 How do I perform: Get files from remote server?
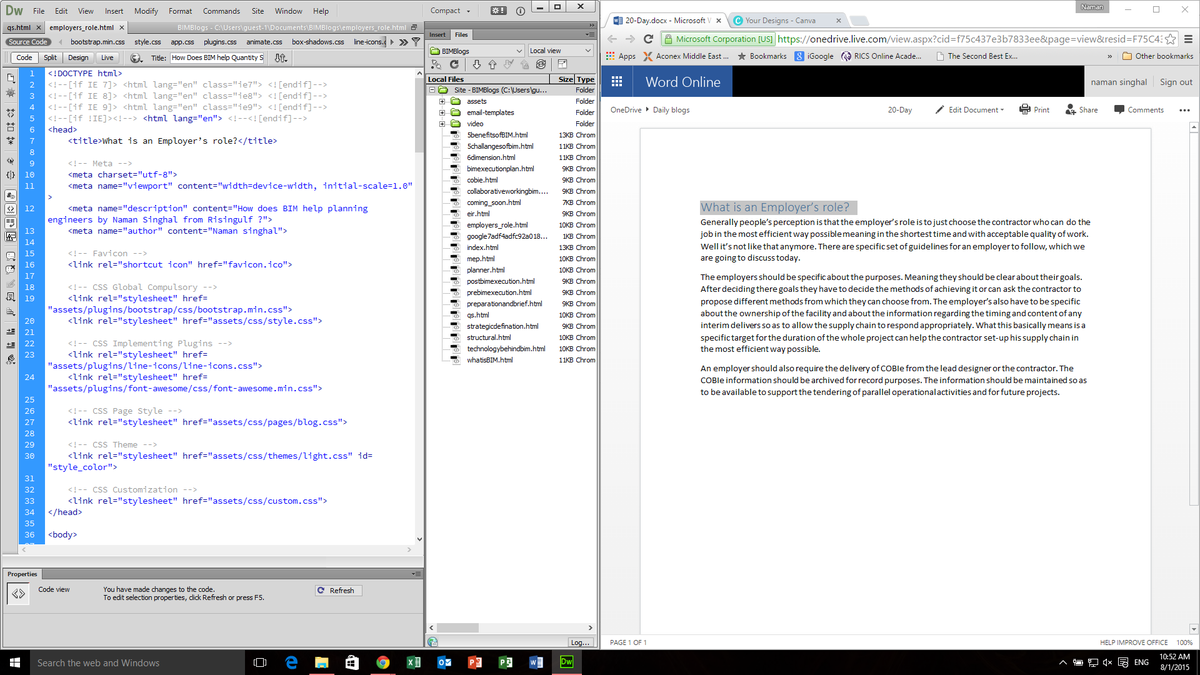477,64
